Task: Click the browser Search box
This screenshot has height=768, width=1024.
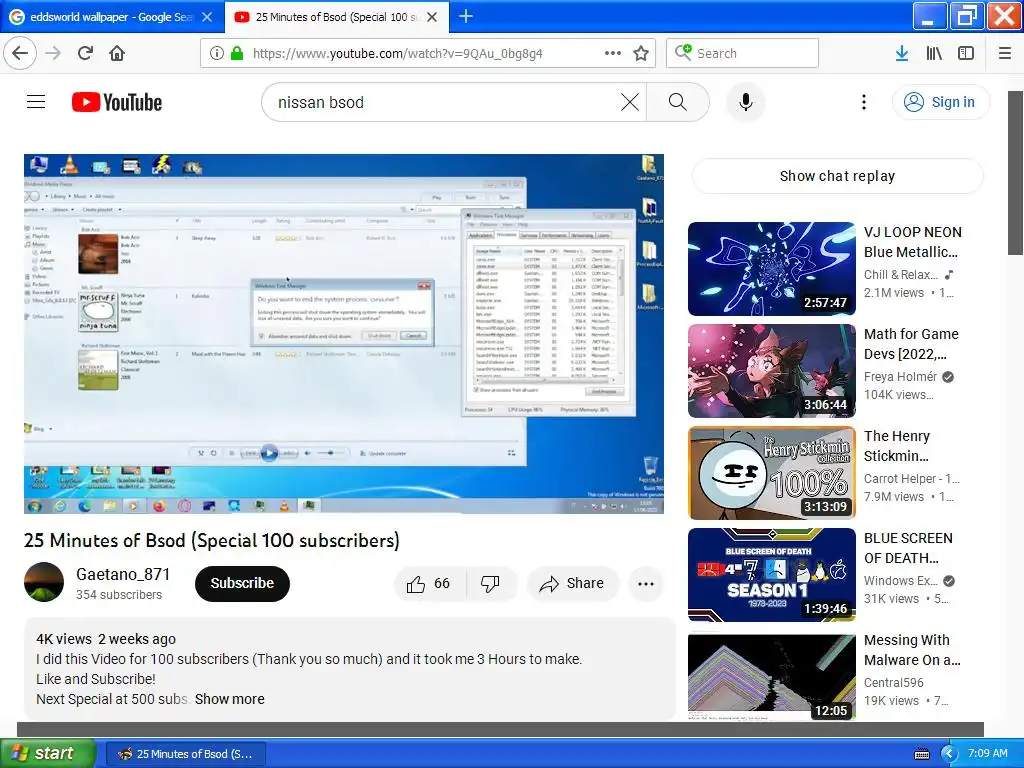Action: 742,53
